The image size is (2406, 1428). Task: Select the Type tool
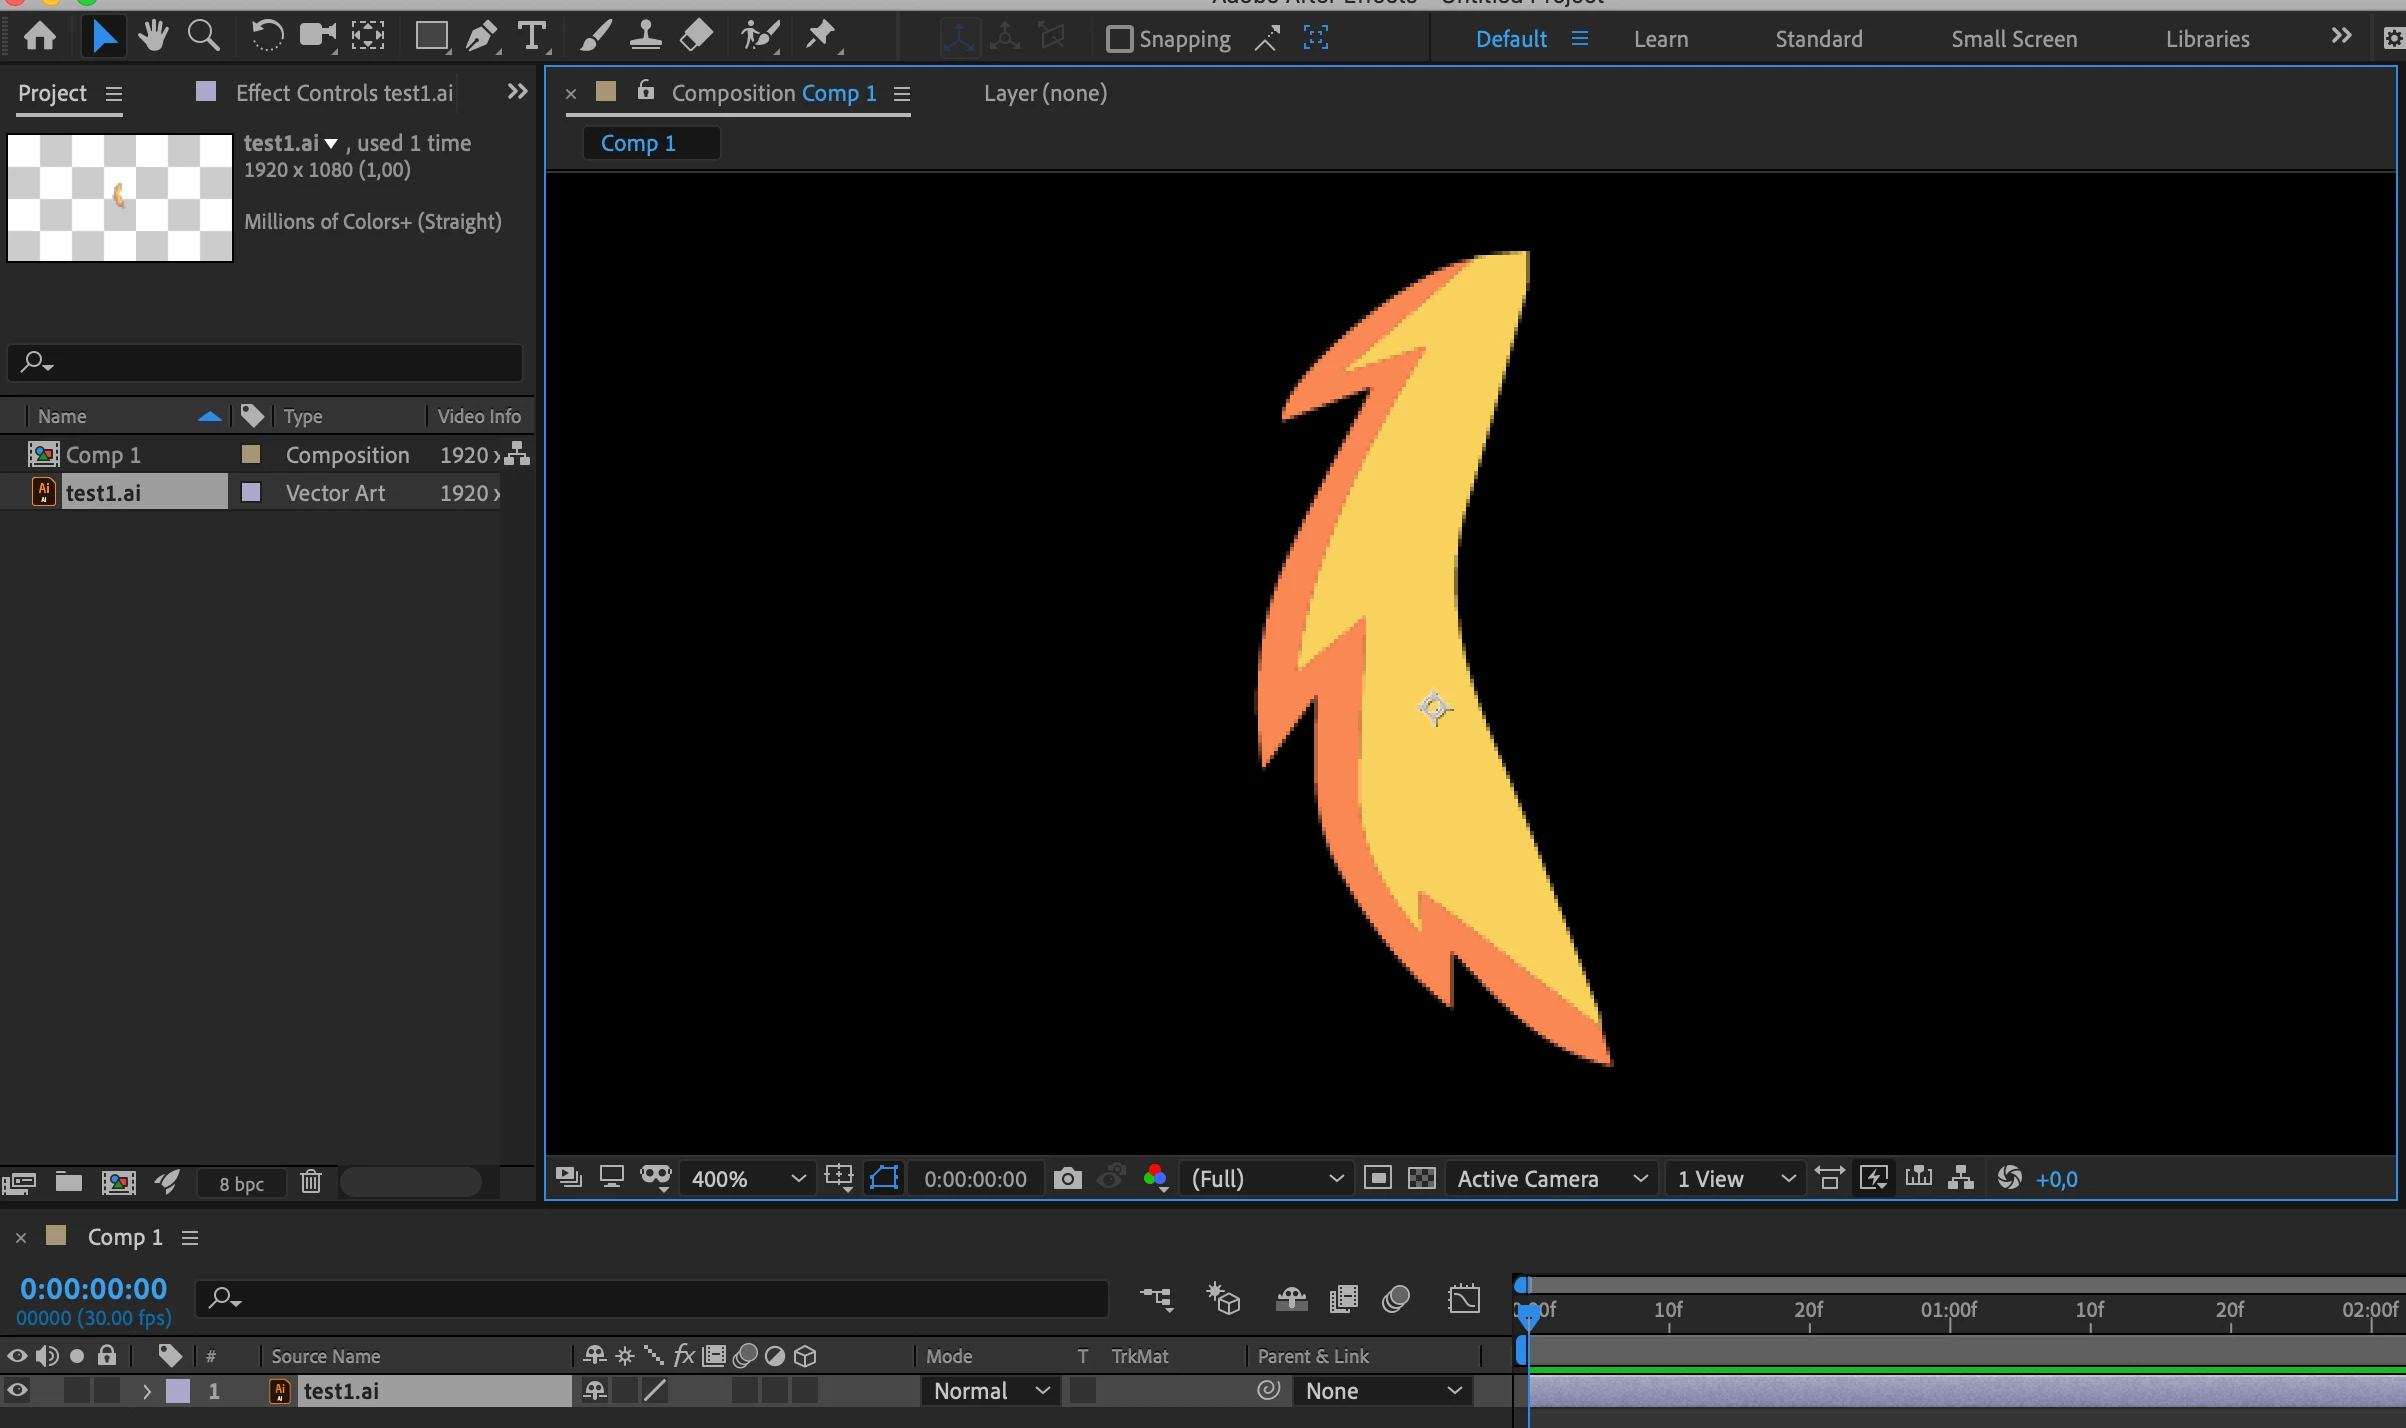click(x=532, y=37)
